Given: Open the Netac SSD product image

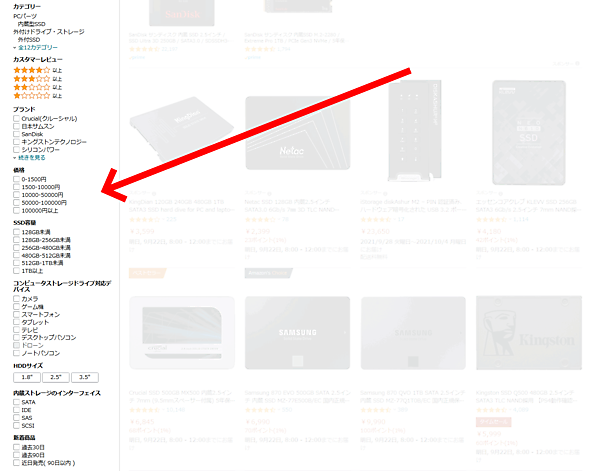Looking at the screenshot, I should pos(298,133).
